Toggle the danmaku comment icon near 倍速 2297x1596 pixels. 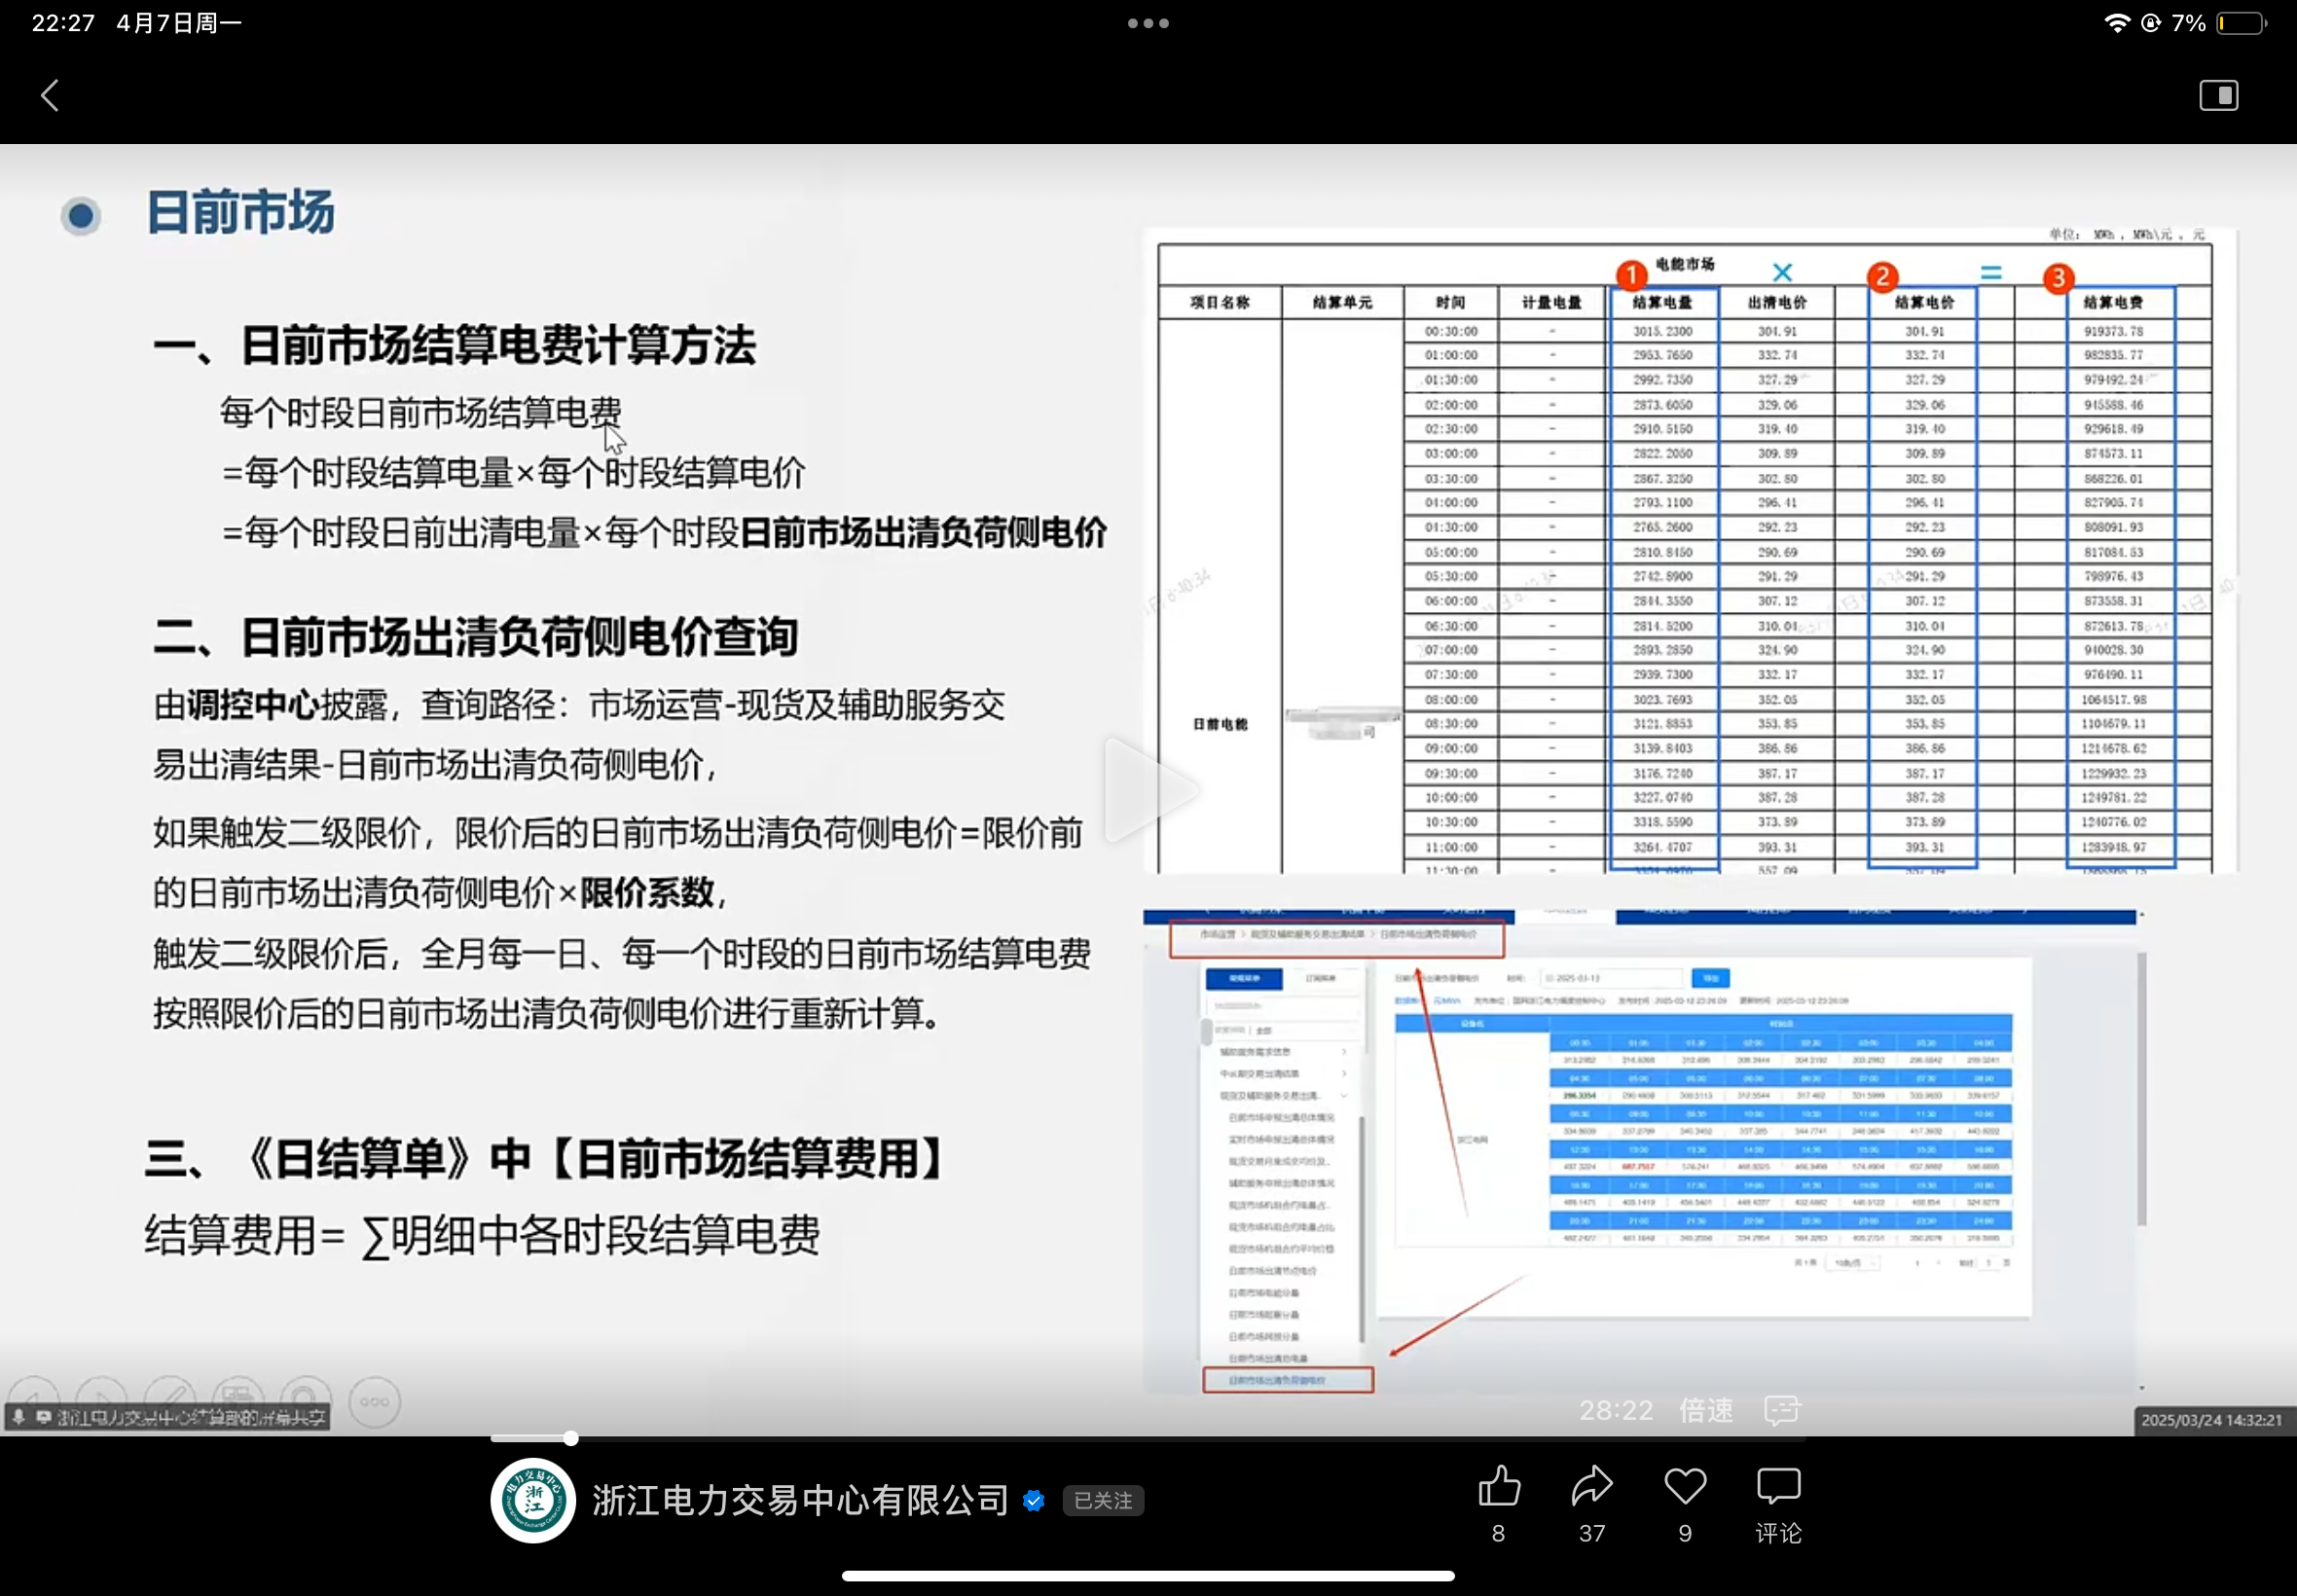(x=1782, y=1410)
